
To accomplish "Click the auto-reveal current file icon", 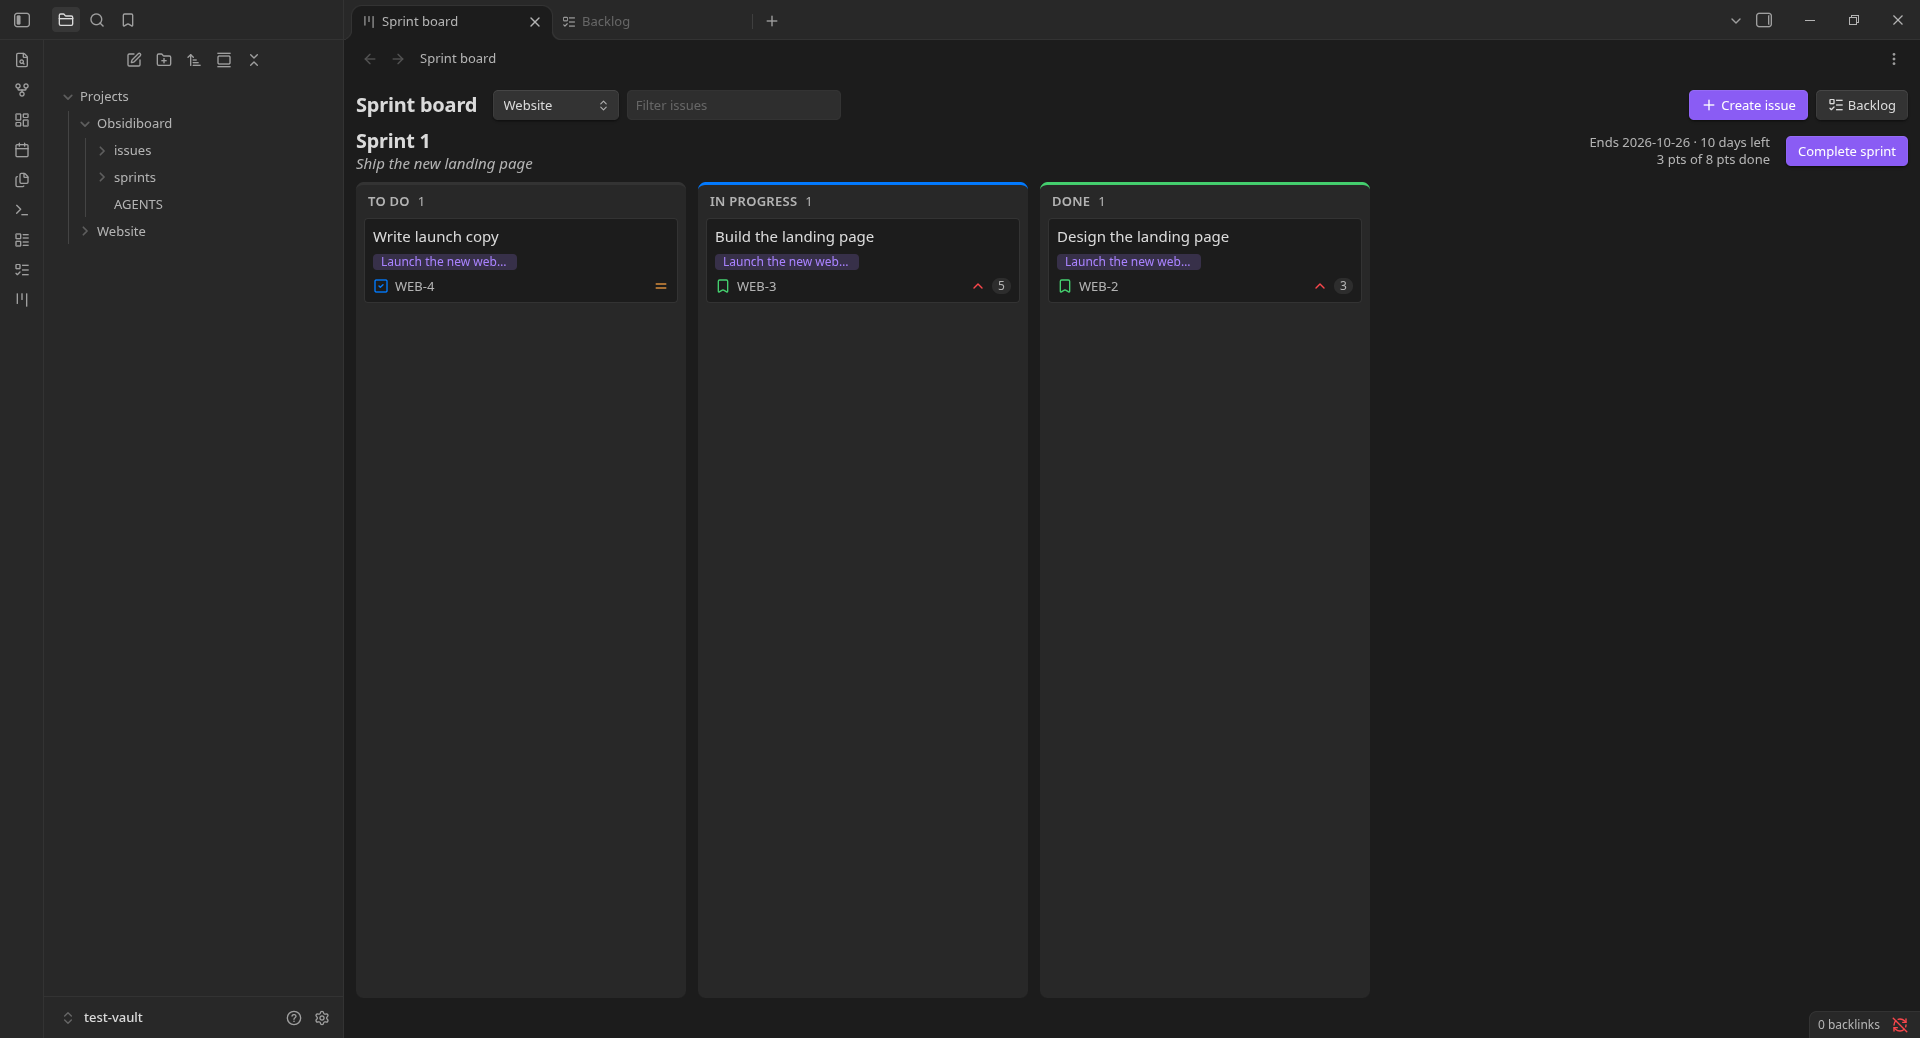I will point(224,60).
